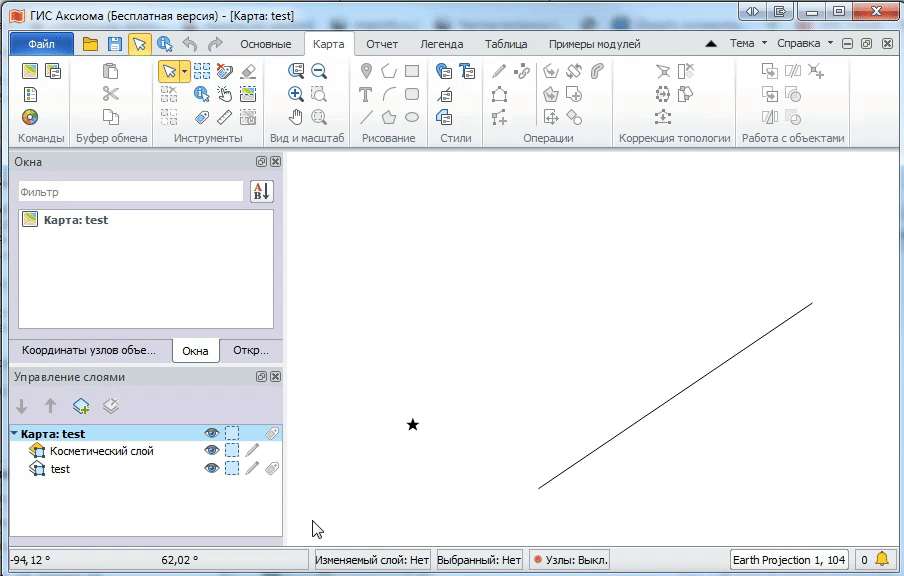This screenshot has width=904, height=576.
Task: Click the Узлы: Выкл. status button
Action: tap(570, 560)
